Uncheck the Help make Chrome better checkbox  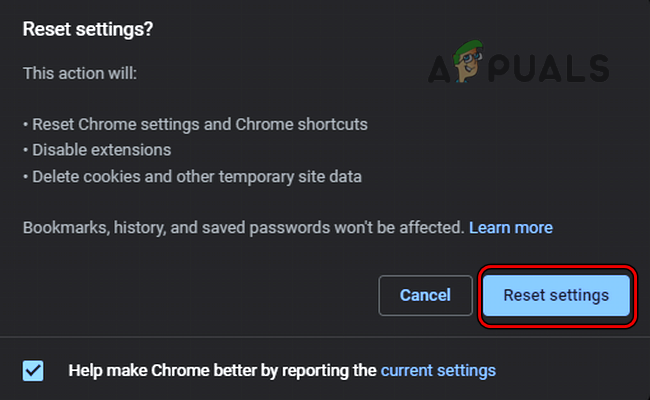(x=33, y=371)
